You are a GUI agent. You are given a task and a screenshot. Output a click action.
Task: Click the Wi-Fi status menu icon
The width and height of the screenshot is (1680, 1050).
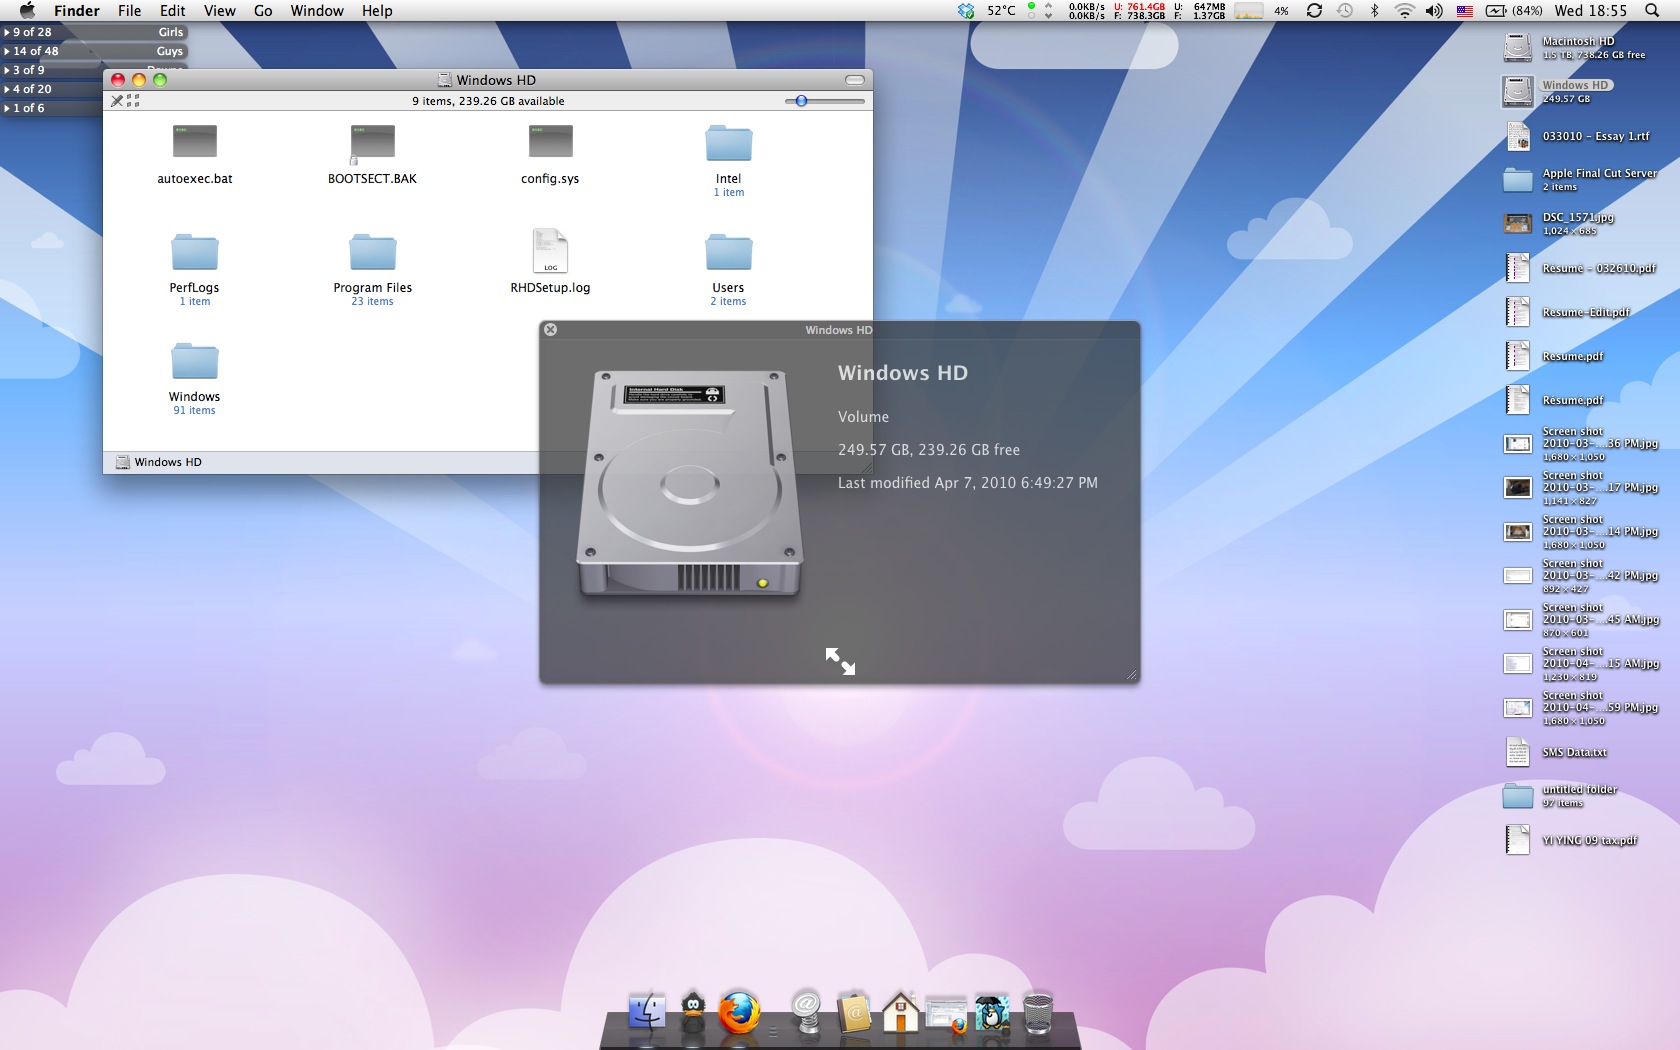(1404, 11)
